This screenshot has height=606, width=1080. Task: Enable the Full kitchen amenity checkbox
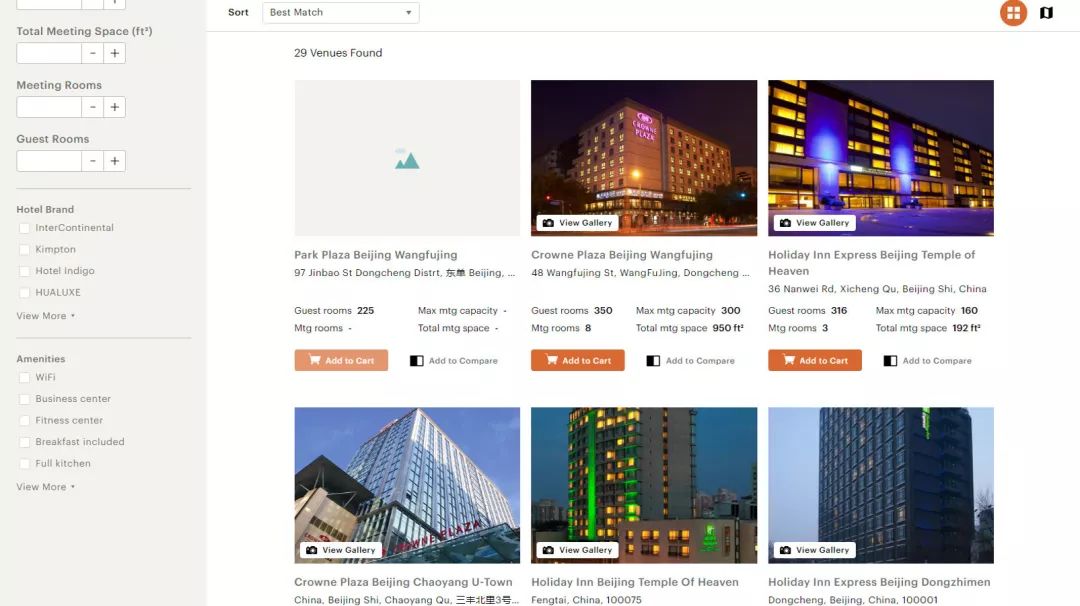[x=25, y=463]
